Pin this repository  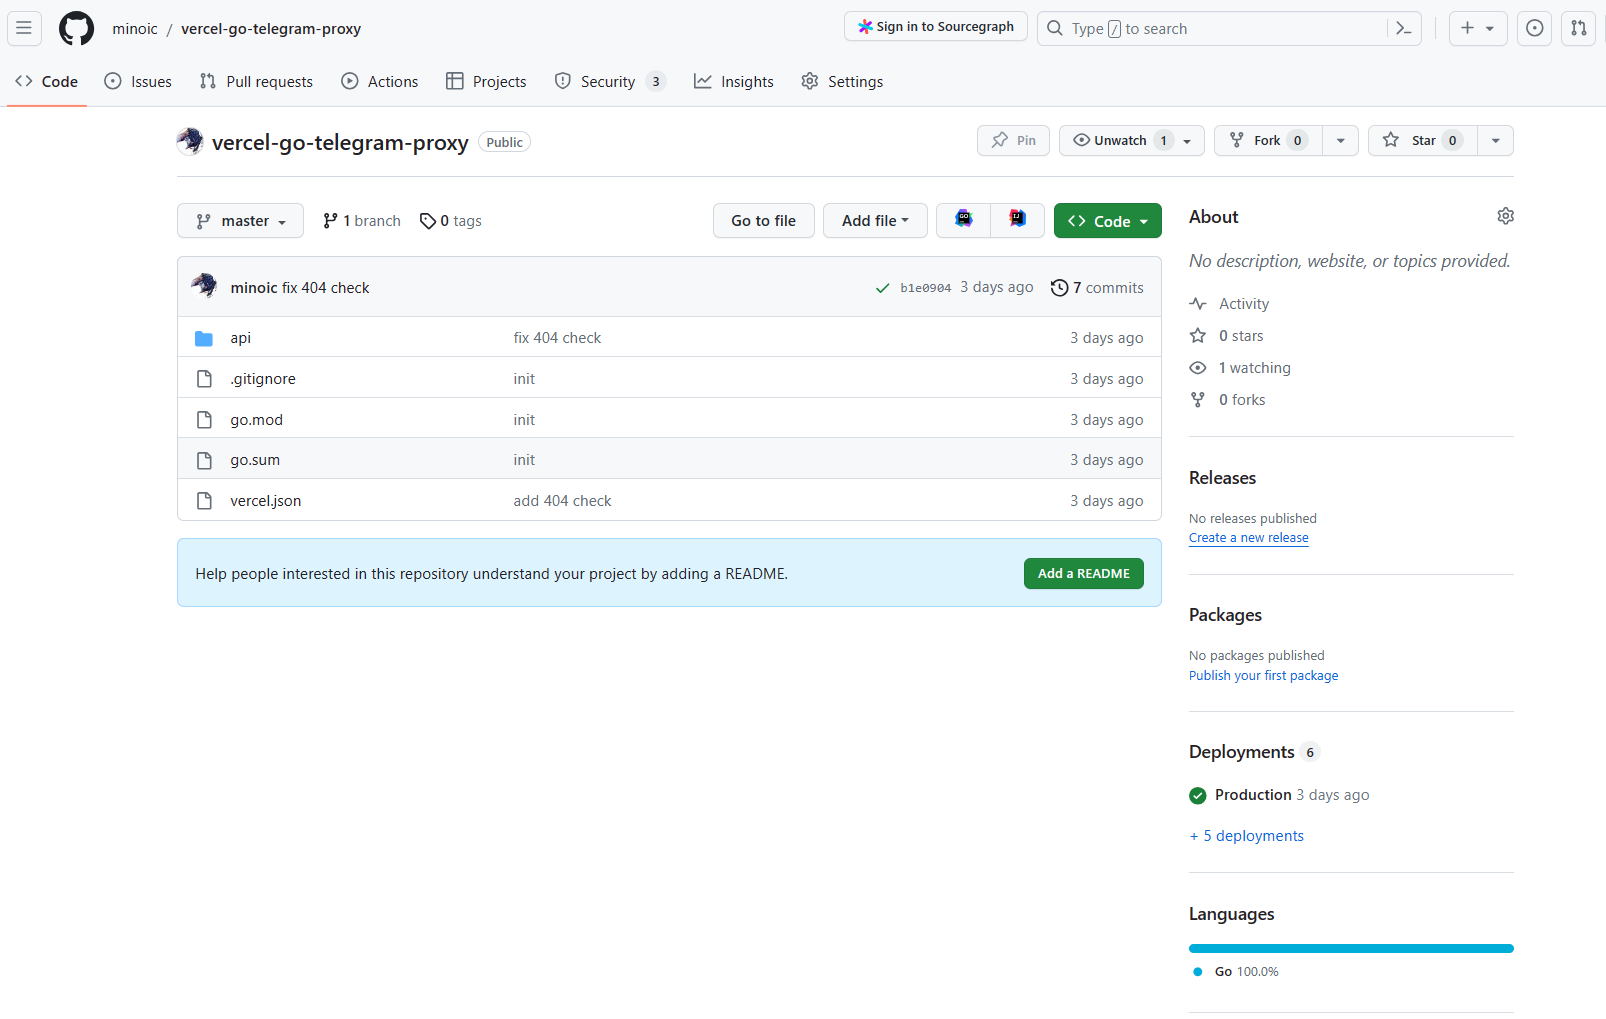coord(1013,140)
